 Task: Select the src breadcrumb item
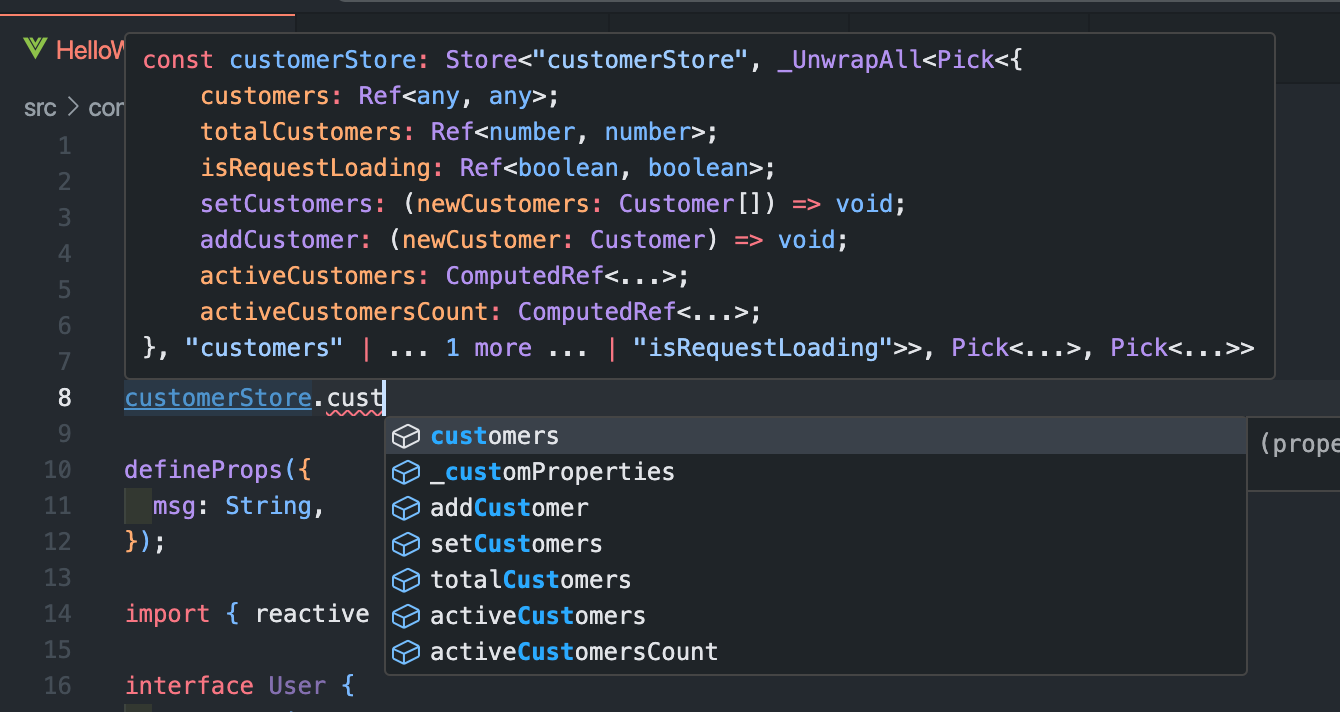coord(40,107)
